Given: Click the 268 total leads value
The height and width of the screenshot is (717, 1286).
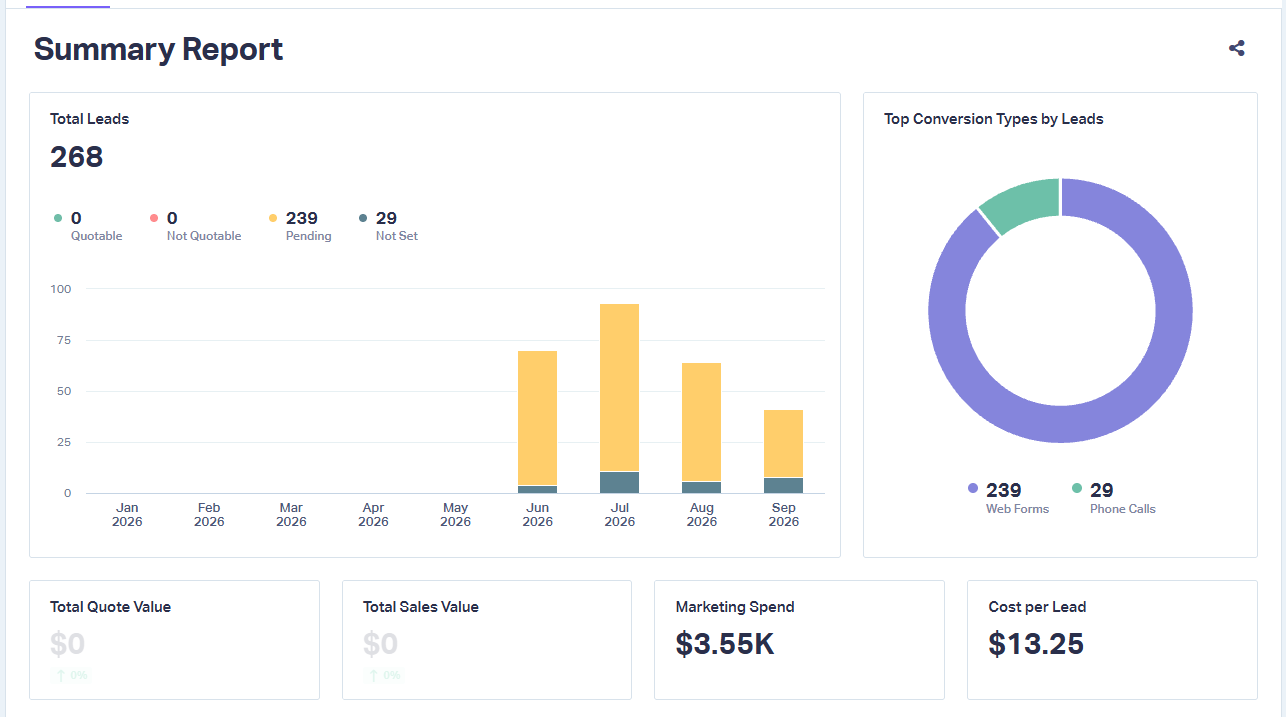Looking at the screenshot, I should click(77, 157).
